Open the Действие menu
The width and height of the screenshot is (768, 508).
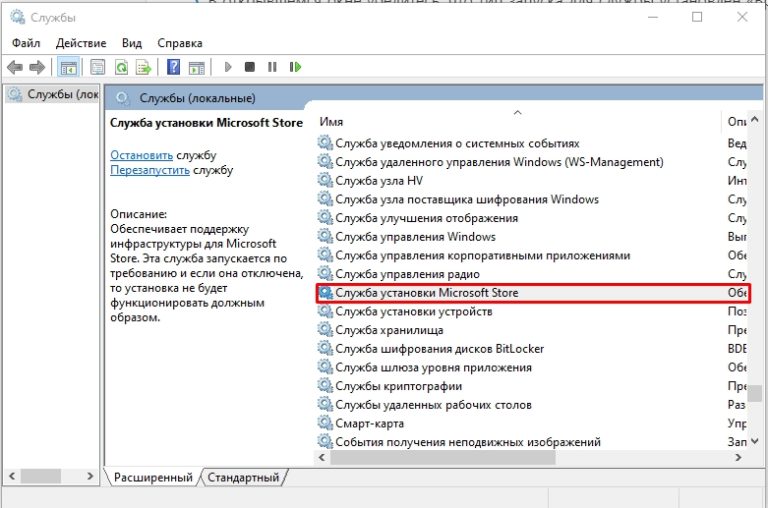click(81, 43)
